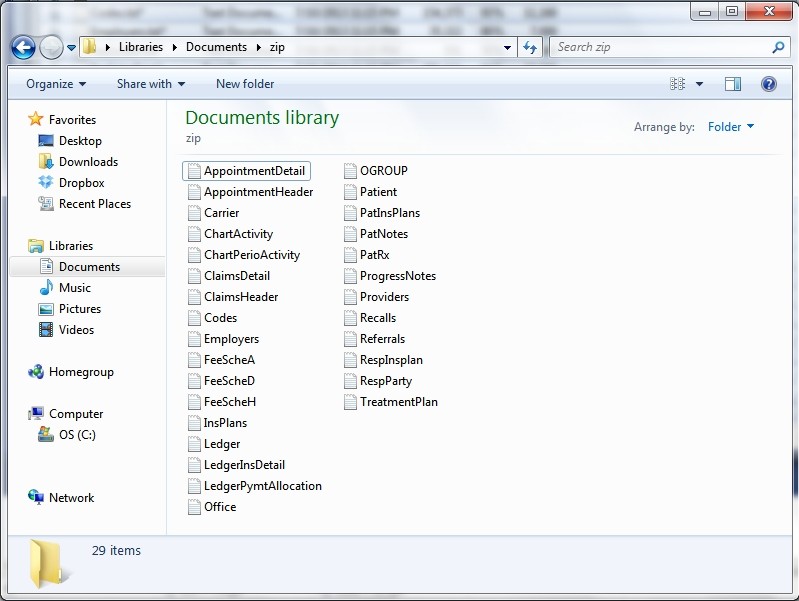
Task: Change your view icon button
Action: tap(677, 84)
